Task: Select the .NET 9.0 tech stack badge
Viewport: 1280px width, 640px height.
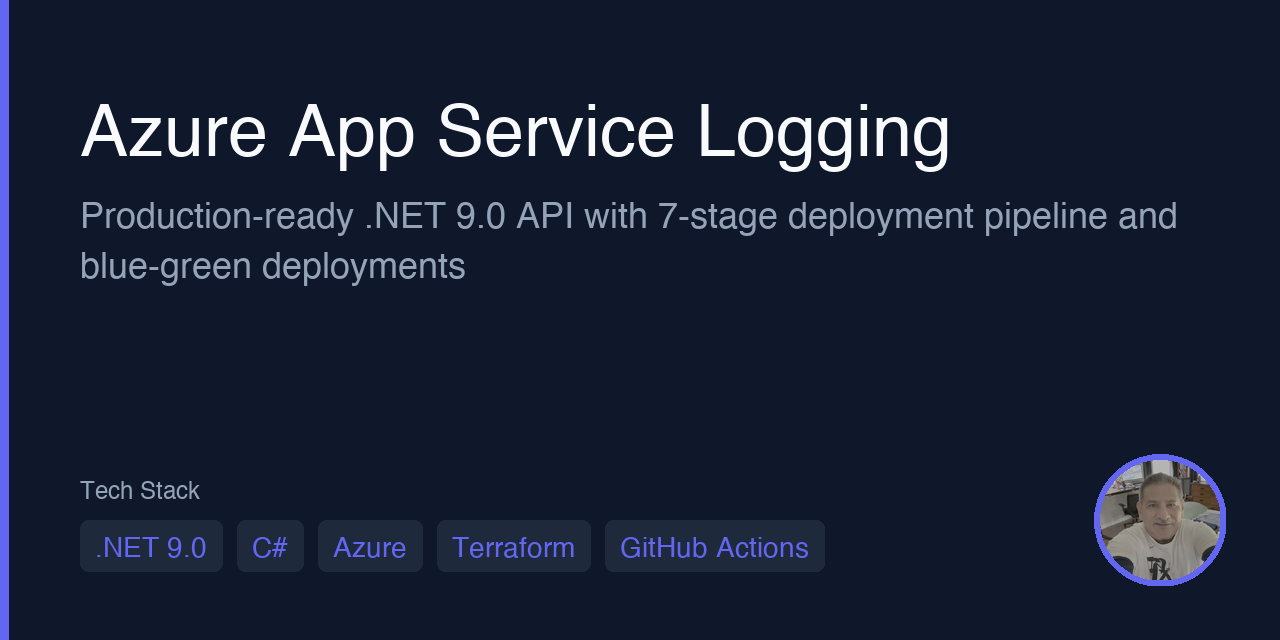Action: click(x=151, y=546)
